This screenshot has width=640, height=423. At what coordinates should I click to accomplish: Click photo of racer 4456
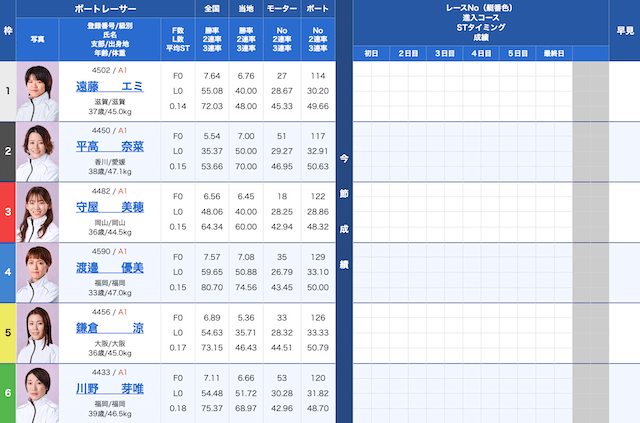(x=38, y=333)
